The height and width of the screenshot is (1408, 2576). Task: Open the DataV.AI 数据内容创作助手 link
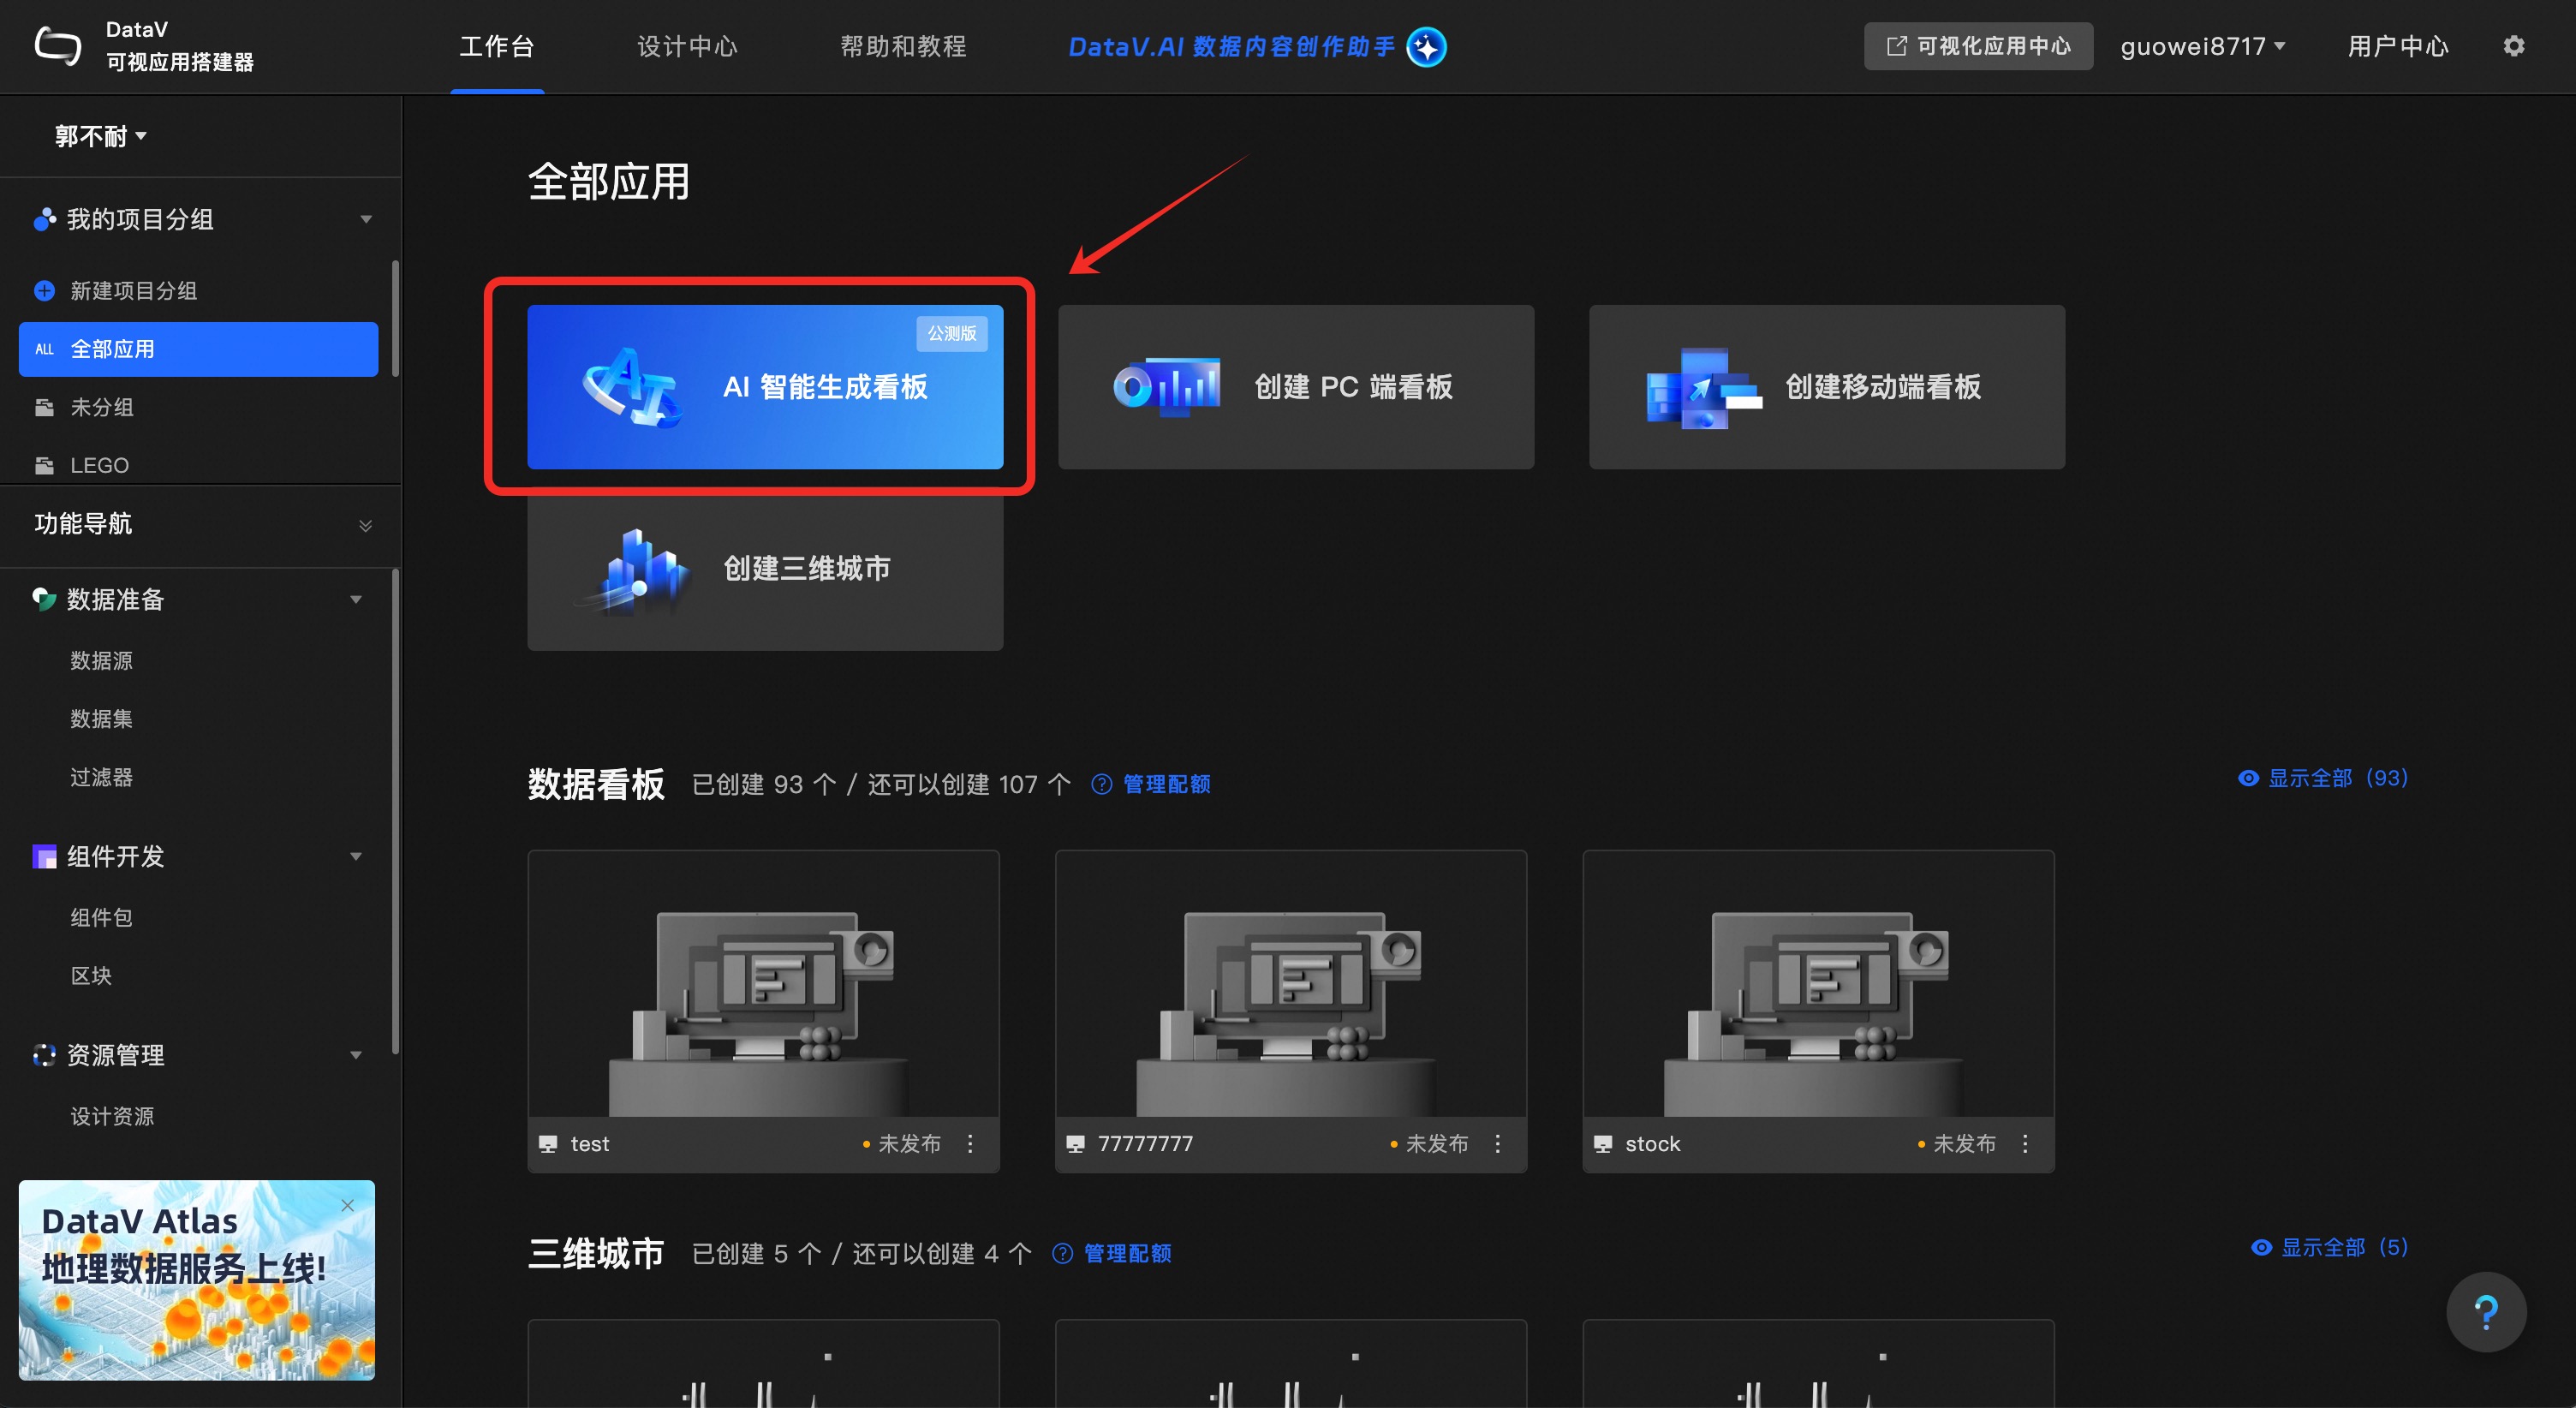click(1231, 47)
